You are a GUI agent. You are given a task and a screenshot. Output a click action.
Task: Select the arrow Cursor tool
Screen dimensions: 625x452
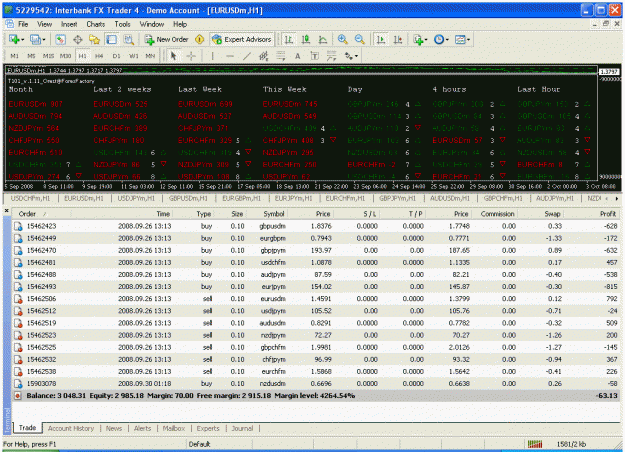[173, 56]
